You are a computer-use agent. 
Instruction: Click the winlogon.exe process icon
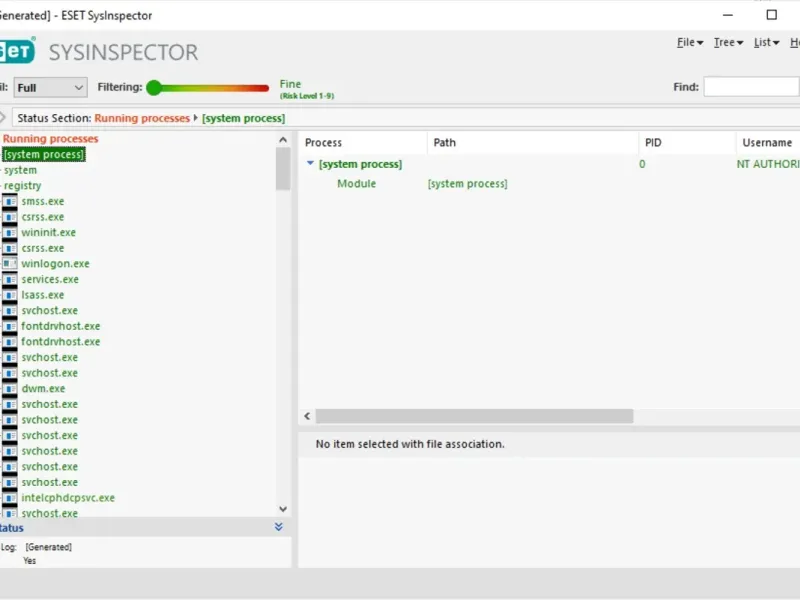pos(10,264)
